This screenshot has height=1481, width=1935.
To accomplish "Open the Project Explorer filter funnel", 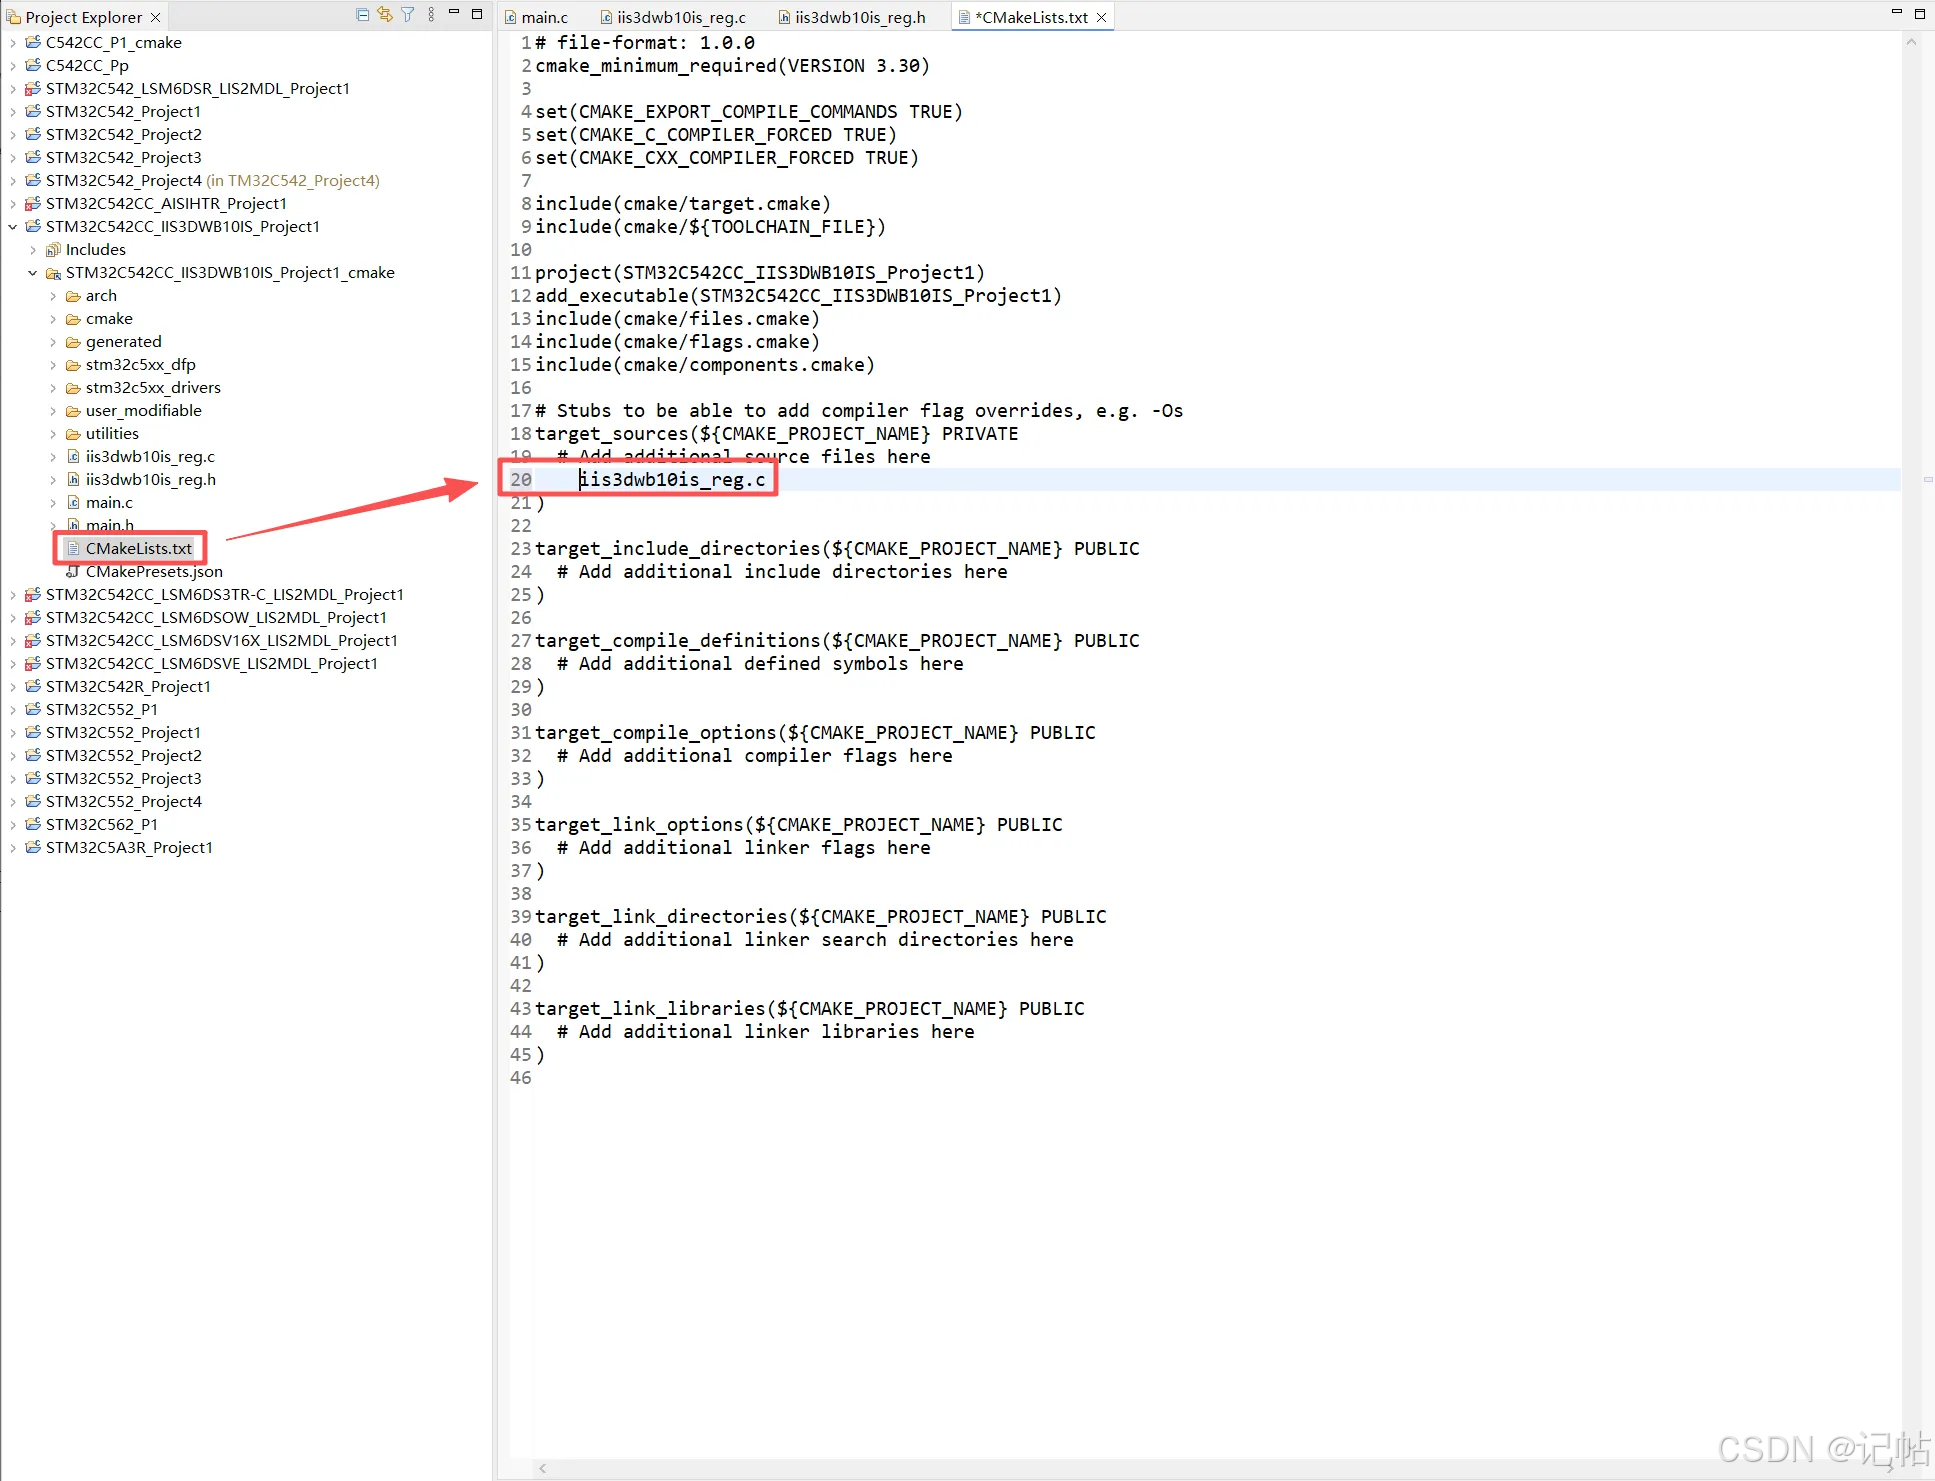I will (408, 15).
